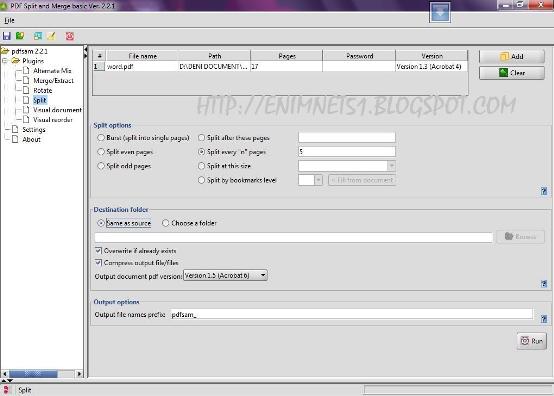554x396 pixels.
Task: Click the Split after these pages input field
Action: pyautogui.click(x=347, y=137)
